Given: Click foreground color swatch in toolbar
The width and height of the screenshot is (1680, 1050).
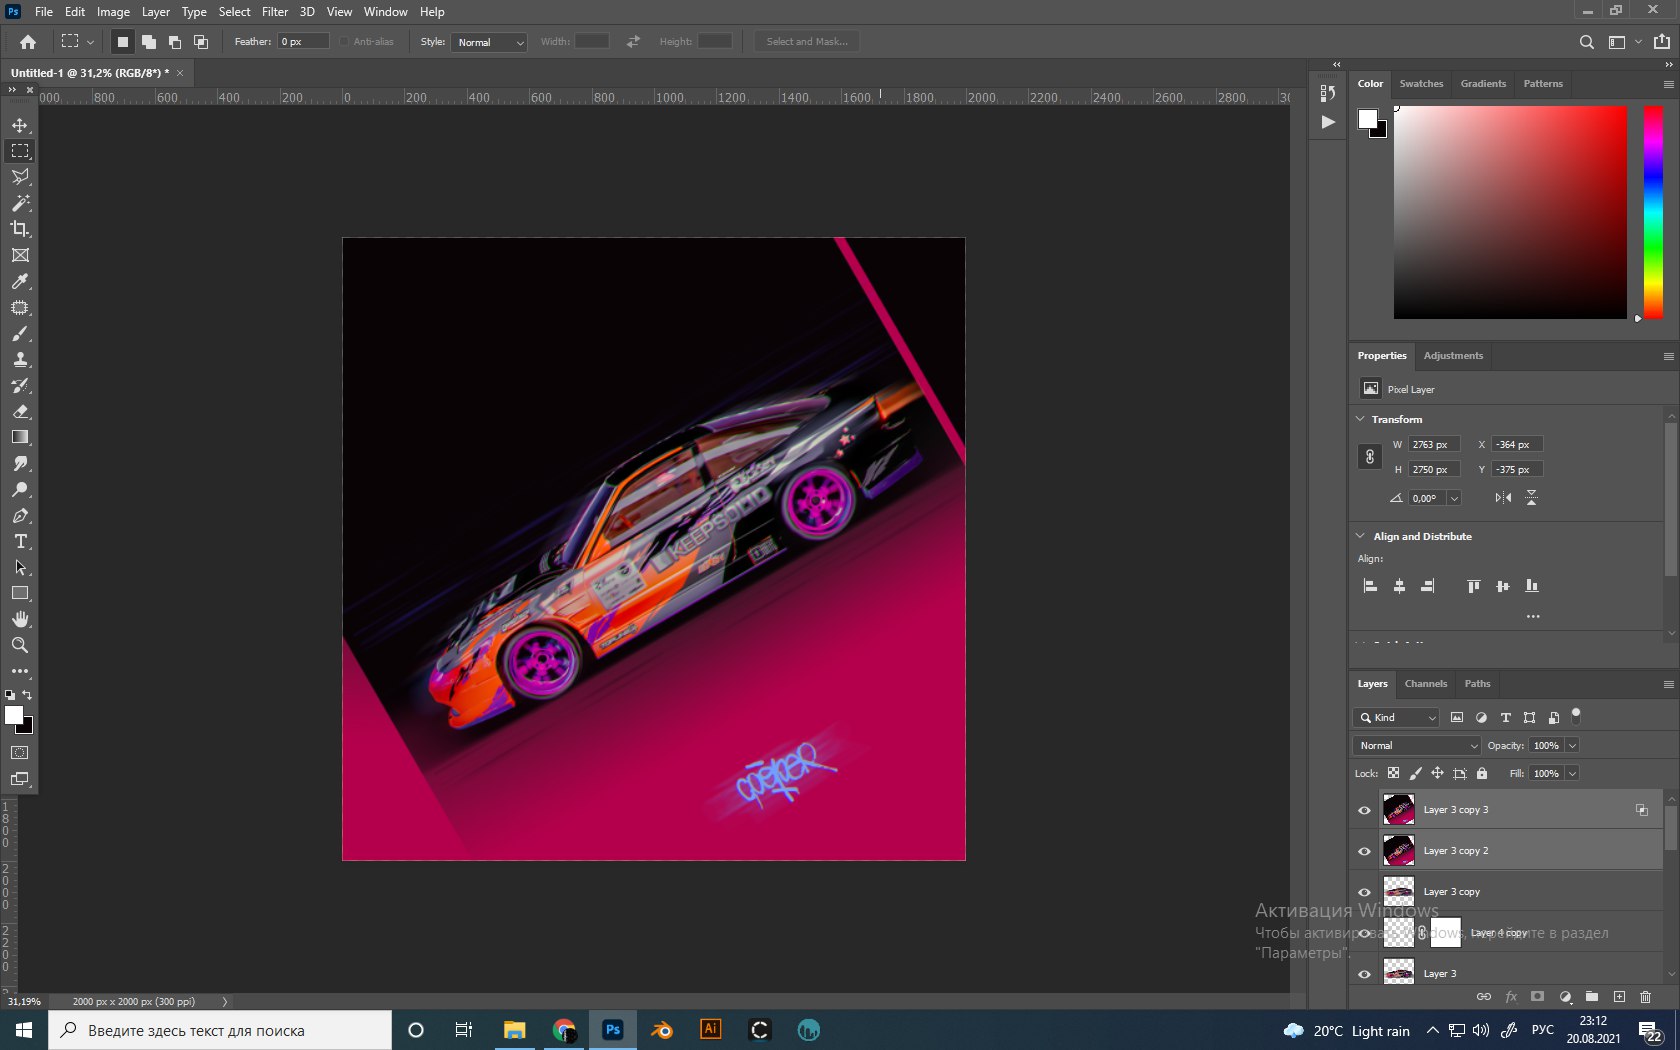Looking at the screenshot, I should coord(14,715).
